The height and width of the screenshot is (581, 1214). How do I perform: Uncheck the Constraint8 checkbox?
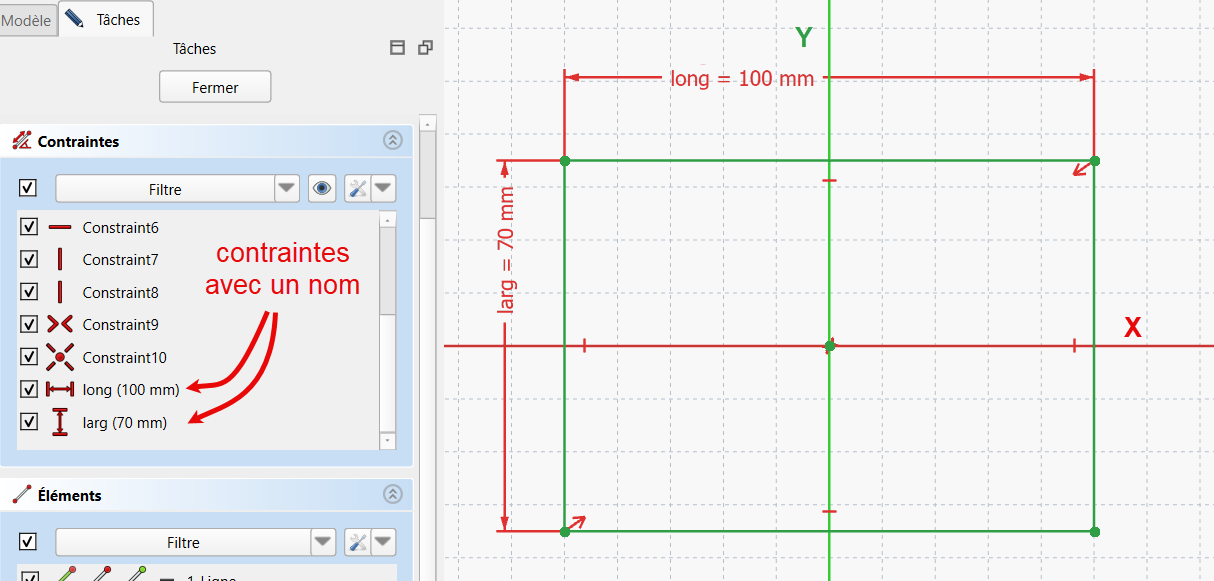click(29, 292)
